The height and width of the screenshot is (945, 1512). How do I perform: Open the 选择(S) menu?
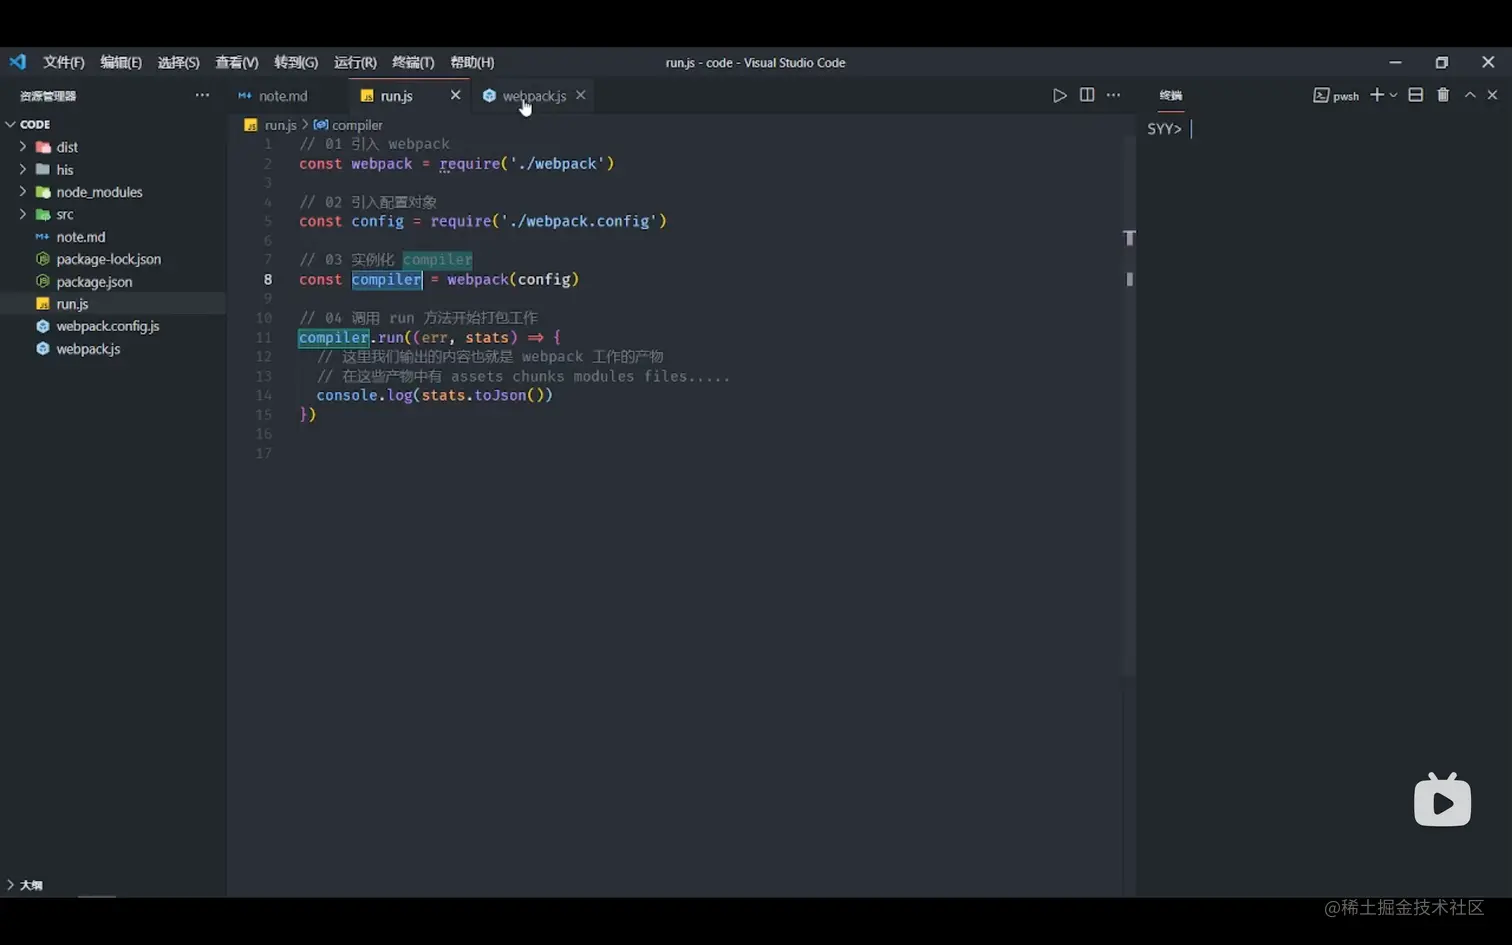[178, 62]
